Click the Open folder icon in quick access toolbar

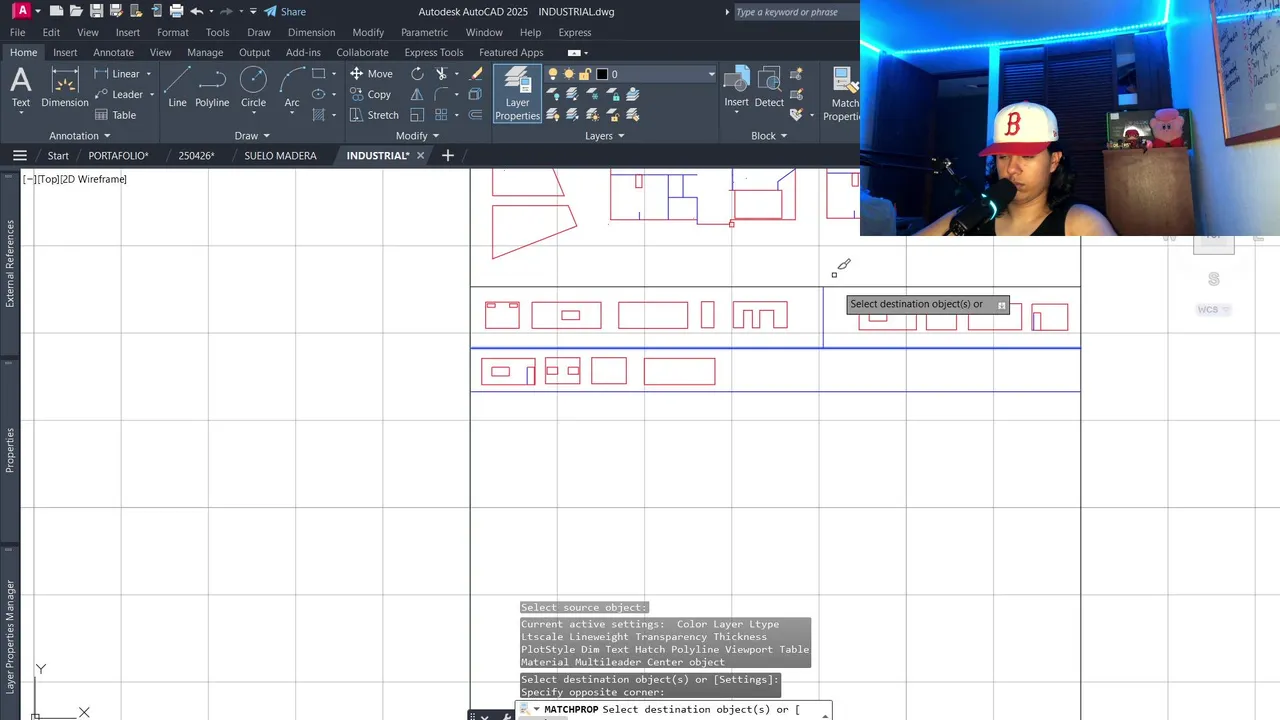click(77, 12)
